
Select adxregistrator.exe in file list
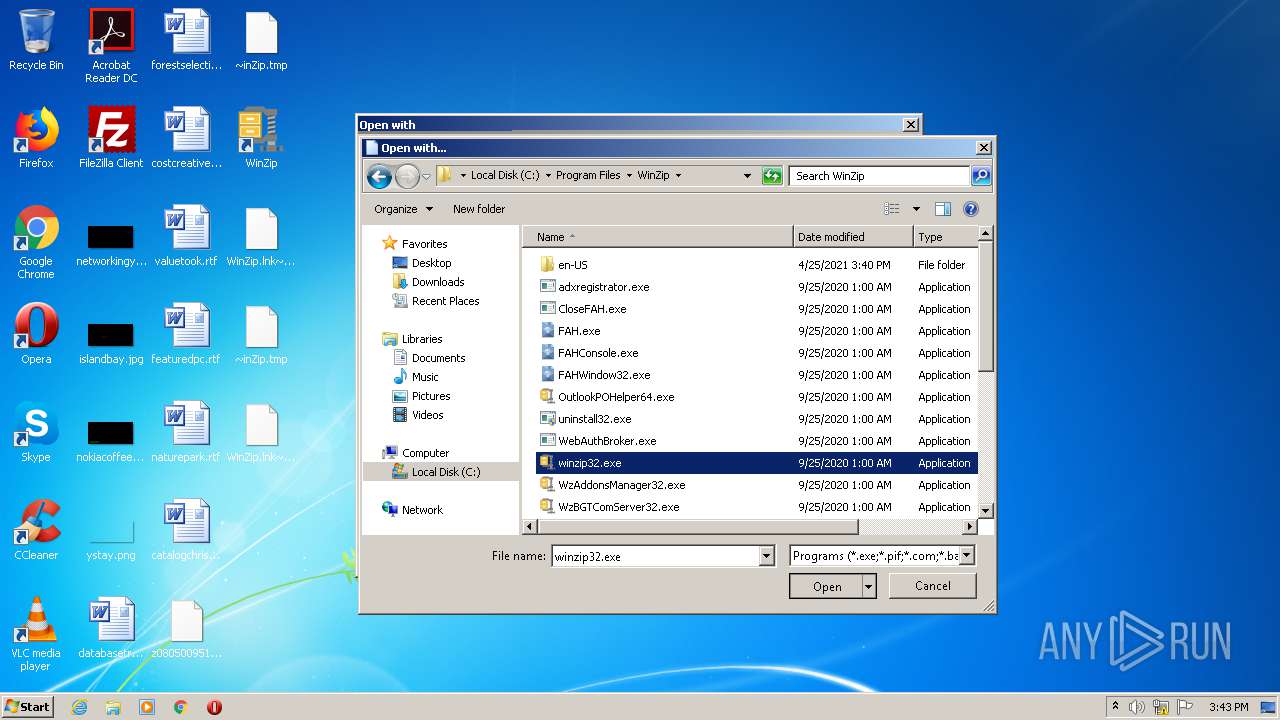coord(603,287)
